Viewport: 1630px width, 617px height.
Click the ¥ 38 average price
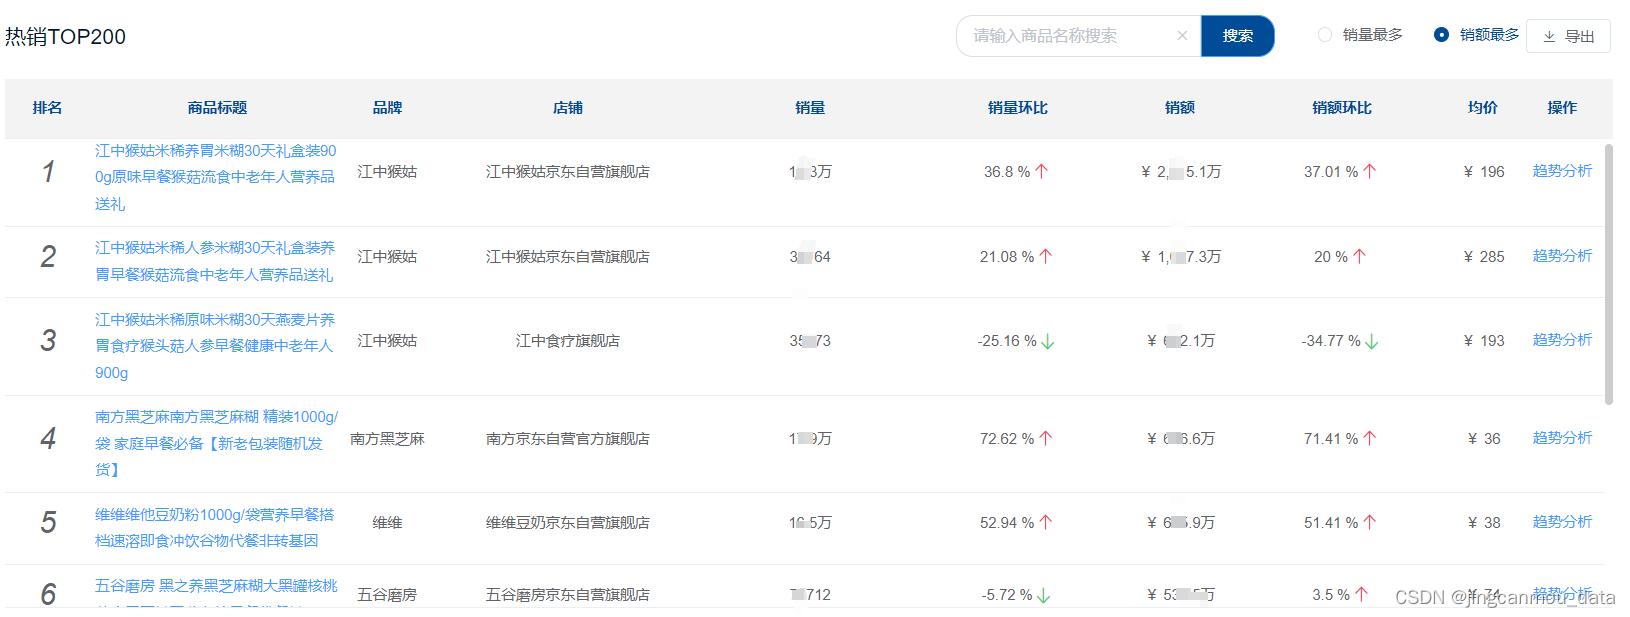pyautogui.click(x=1484, y=523)
